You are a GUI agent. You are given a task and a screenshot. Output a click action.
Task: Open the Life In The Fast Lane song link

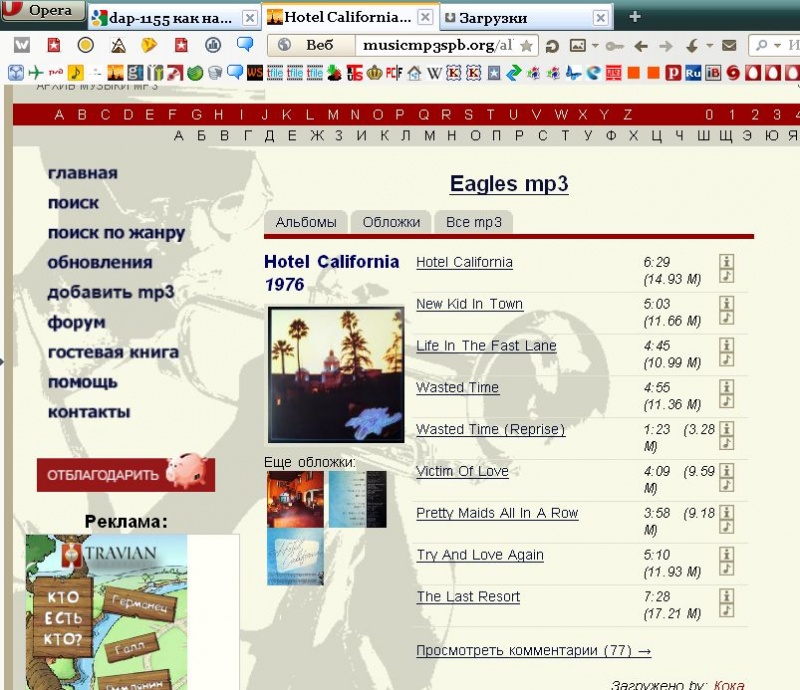point(486,346)
